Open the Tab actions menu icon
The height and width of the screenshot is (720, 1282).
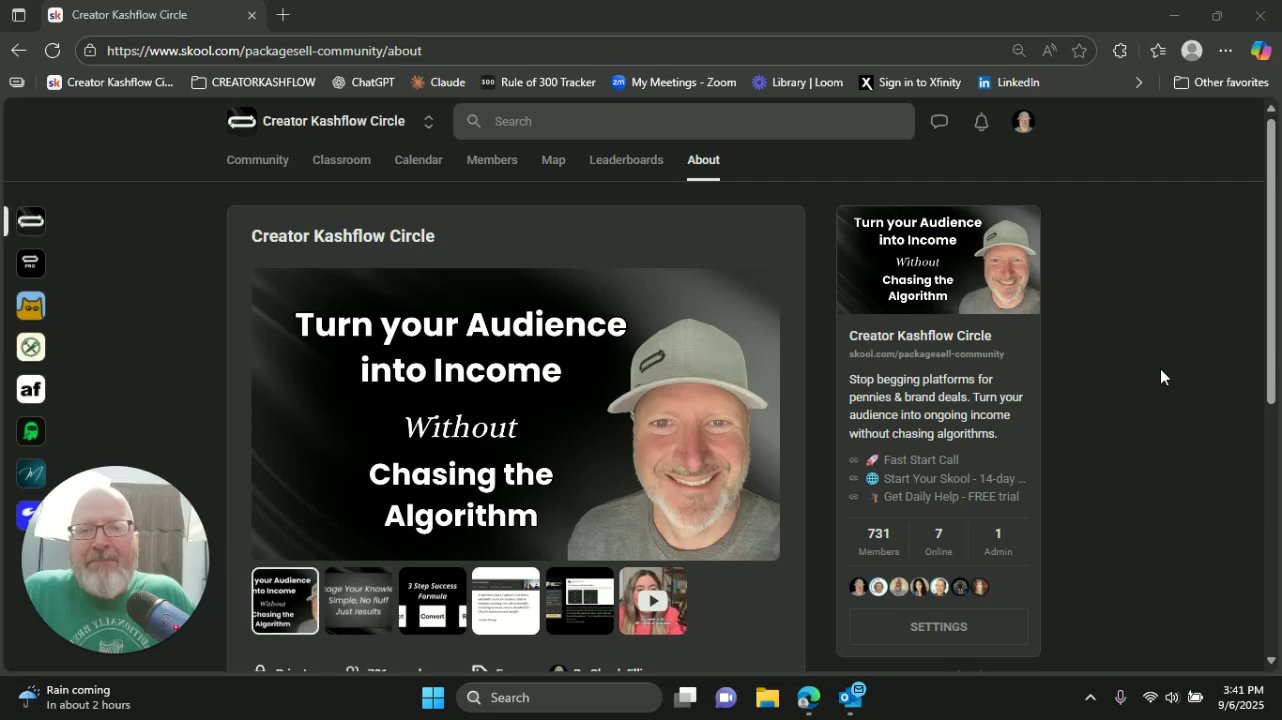[x=18, y=15]
